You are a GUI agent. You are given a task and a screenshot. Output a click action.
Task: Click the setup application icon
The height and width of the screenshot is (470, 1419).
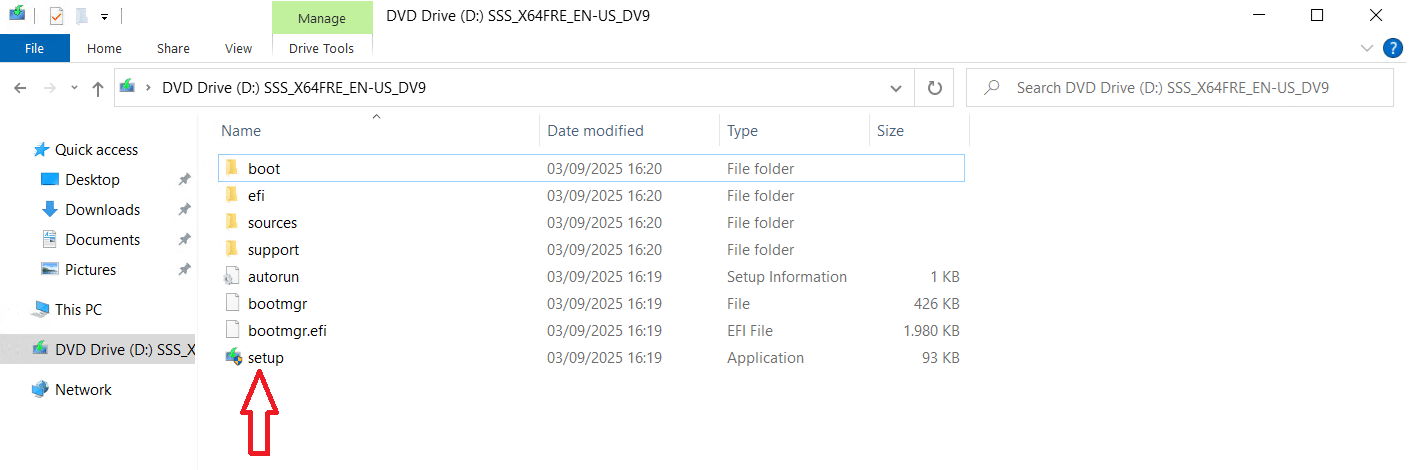coord(232,357)
